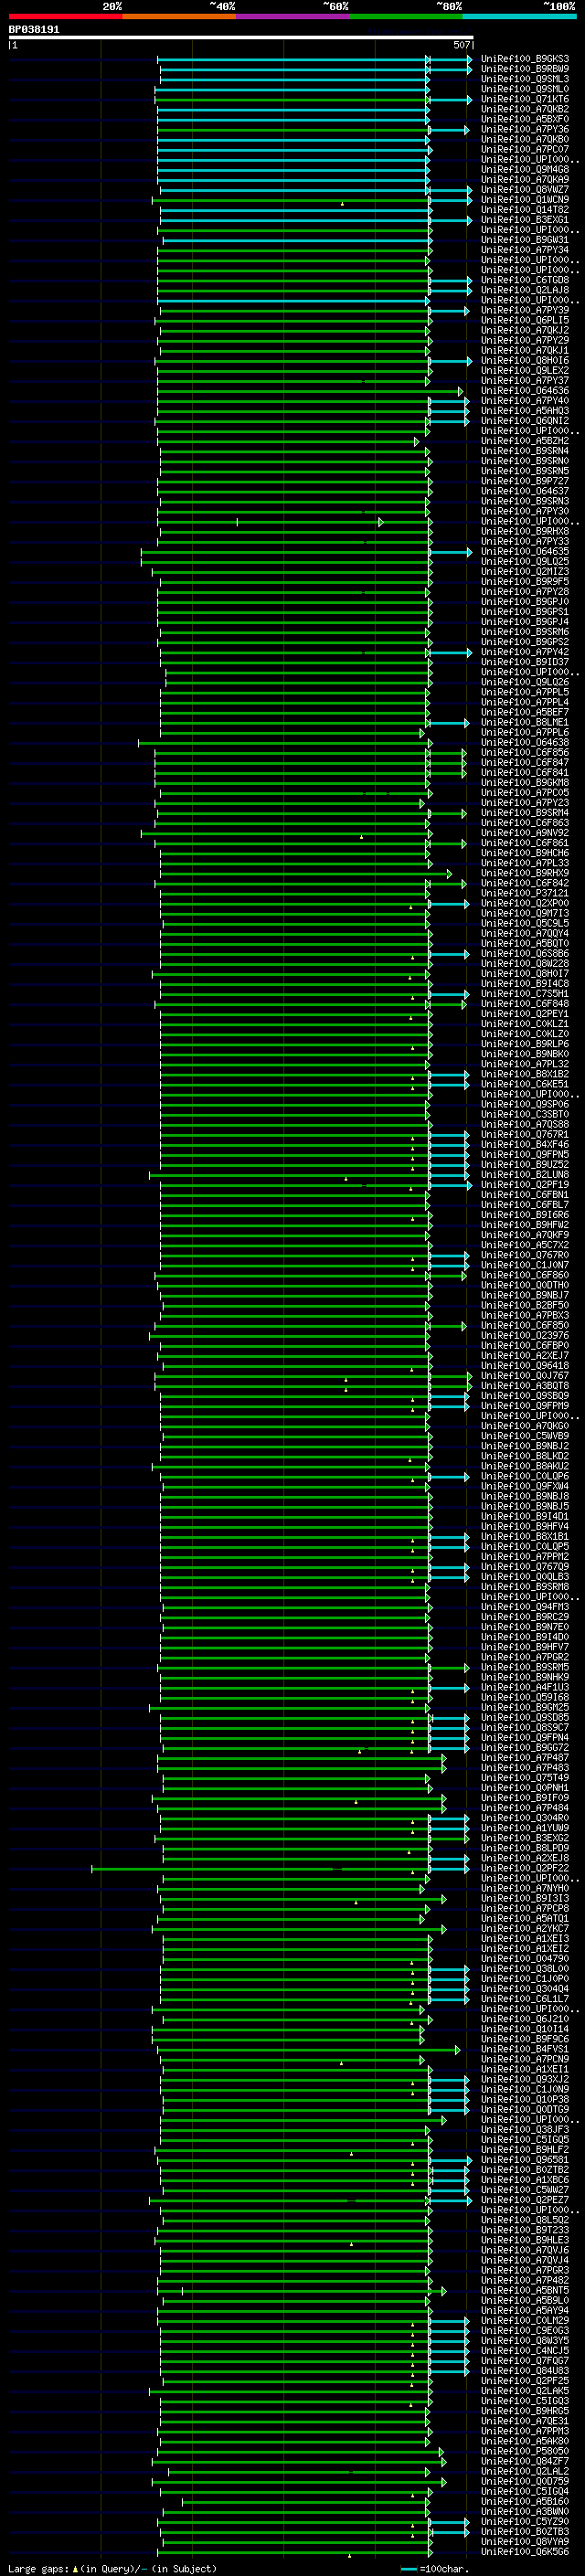Open hit UniRef100_Q71KT6
This screenshot has width=585, height=2576.
[525, 99]
